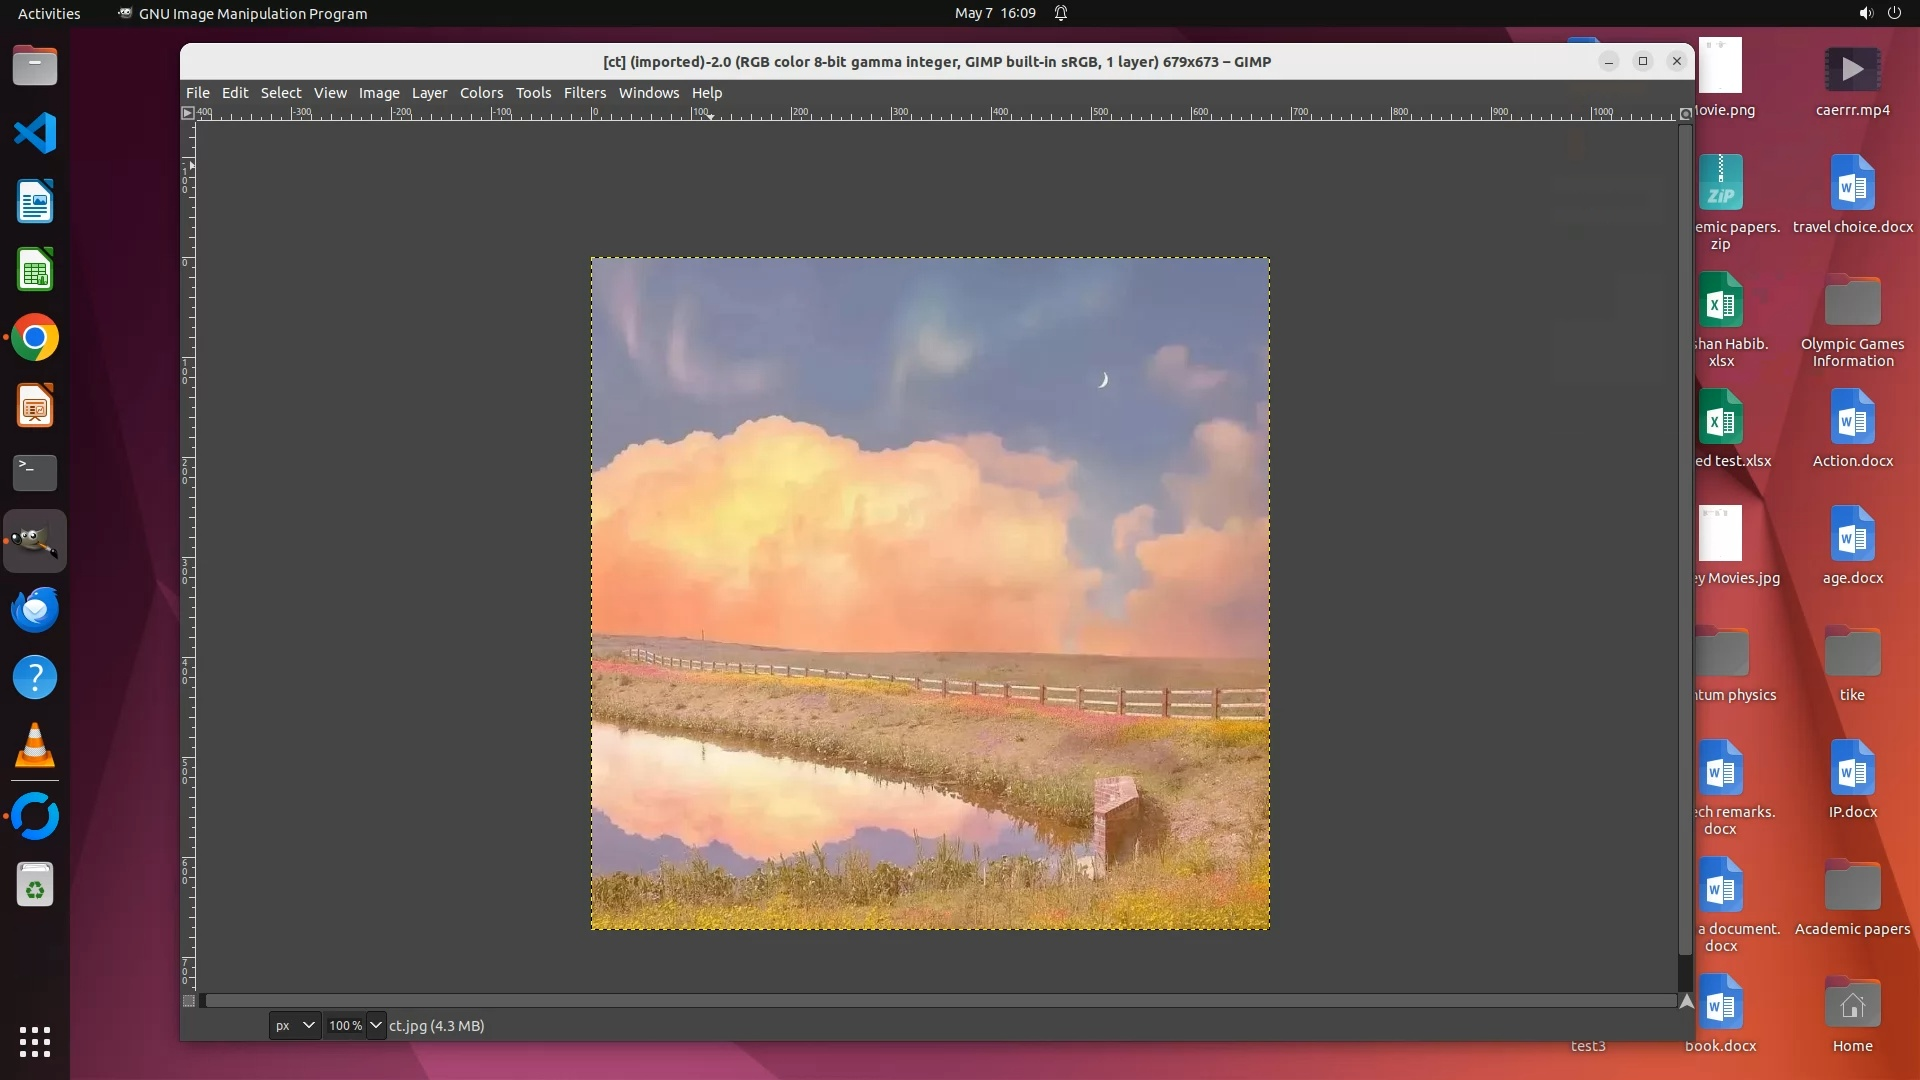Open LibreOffice Calc from the dock
Viewport: 1920px width, 1080px height.
point(35,270)
